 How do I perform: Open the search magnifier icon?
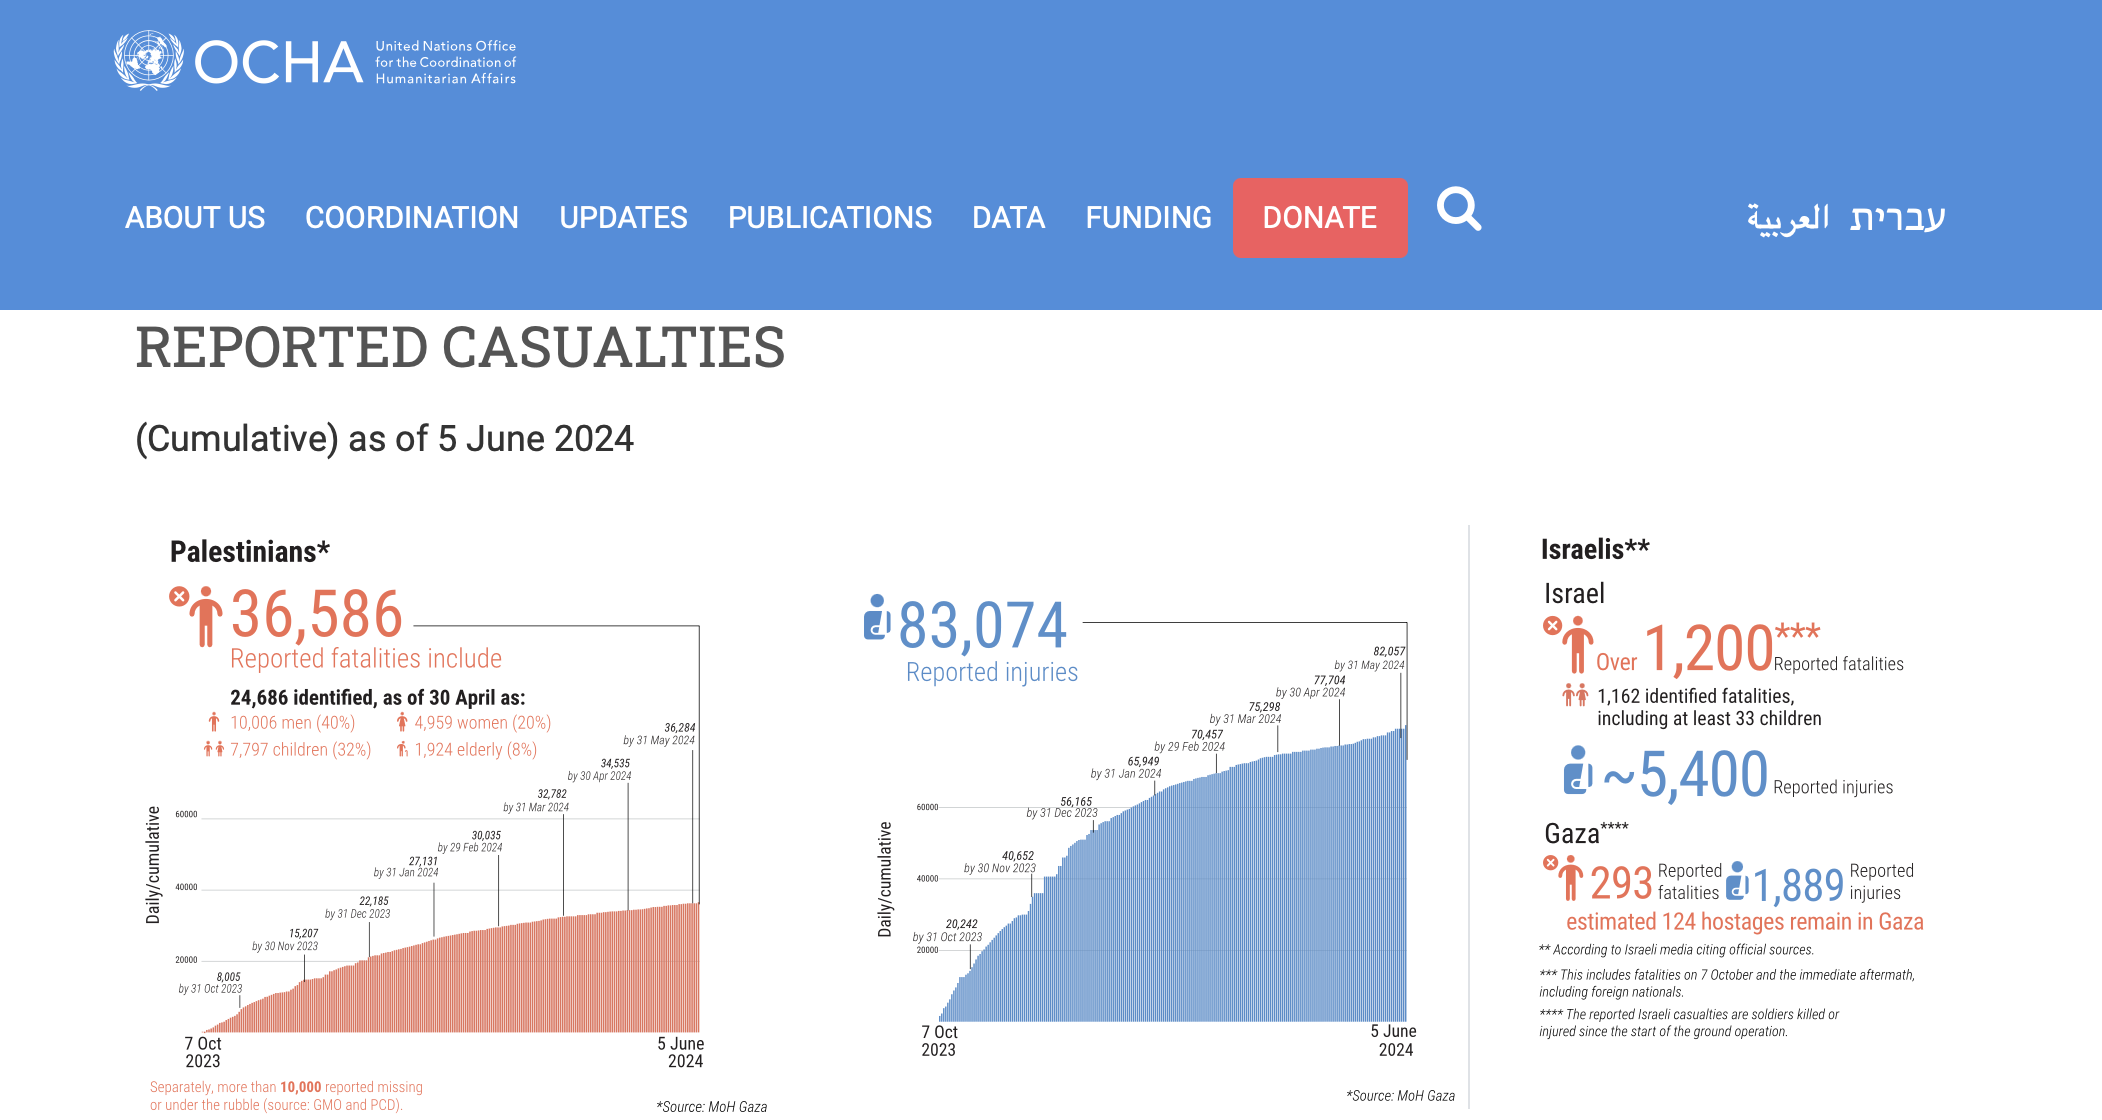(x=1459, y=209)
